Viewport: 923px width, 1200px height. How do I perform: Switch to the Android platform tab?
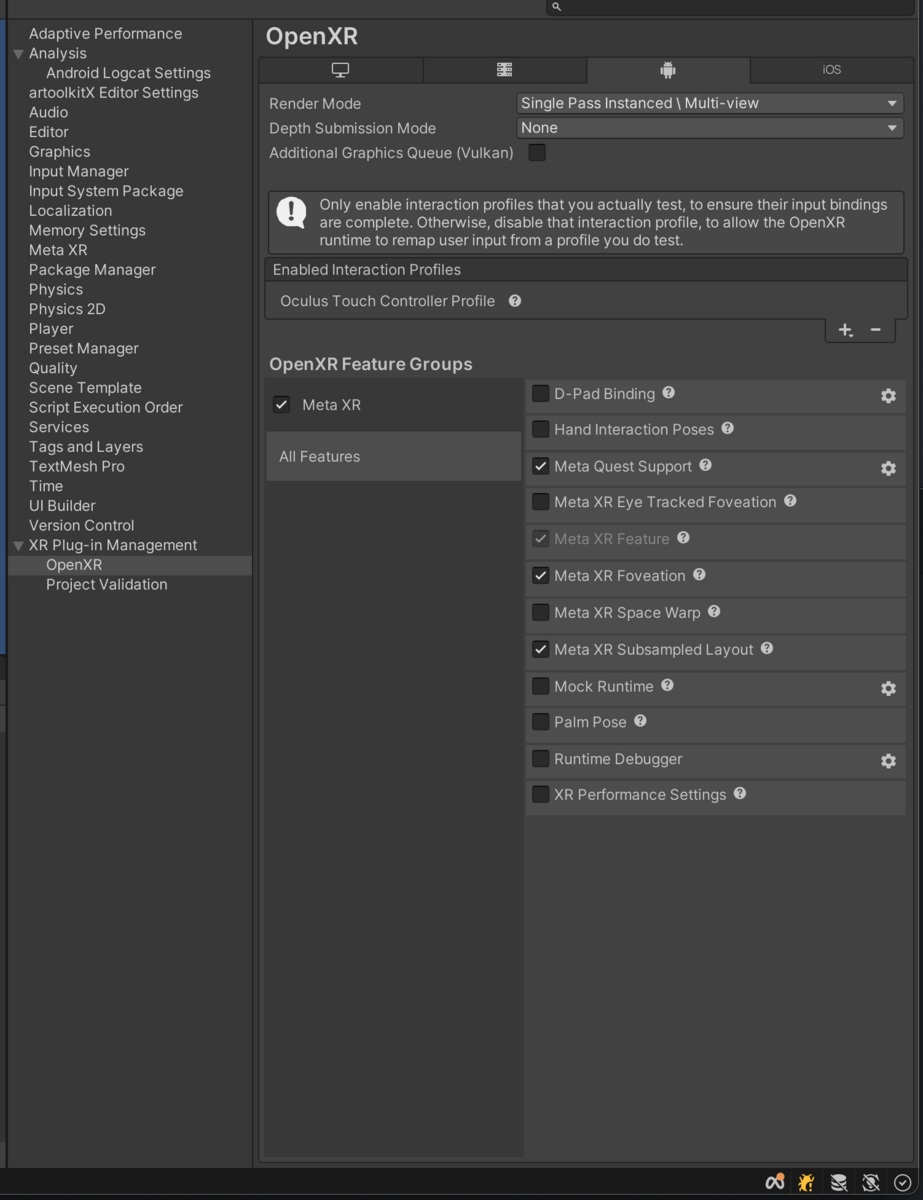point(668,70)
